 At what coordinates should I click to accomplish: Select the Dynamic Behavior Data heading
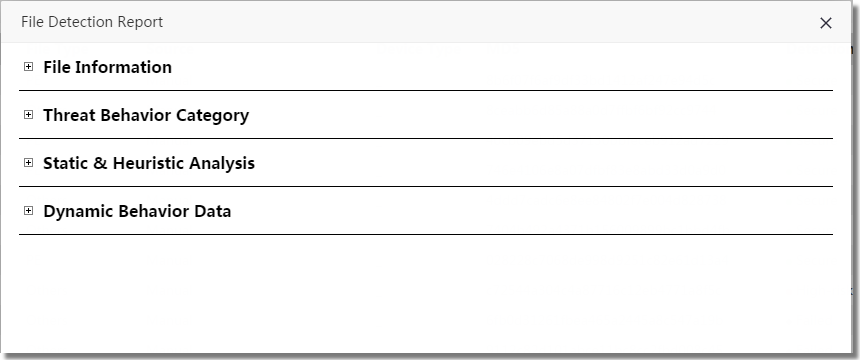[137, 211]
